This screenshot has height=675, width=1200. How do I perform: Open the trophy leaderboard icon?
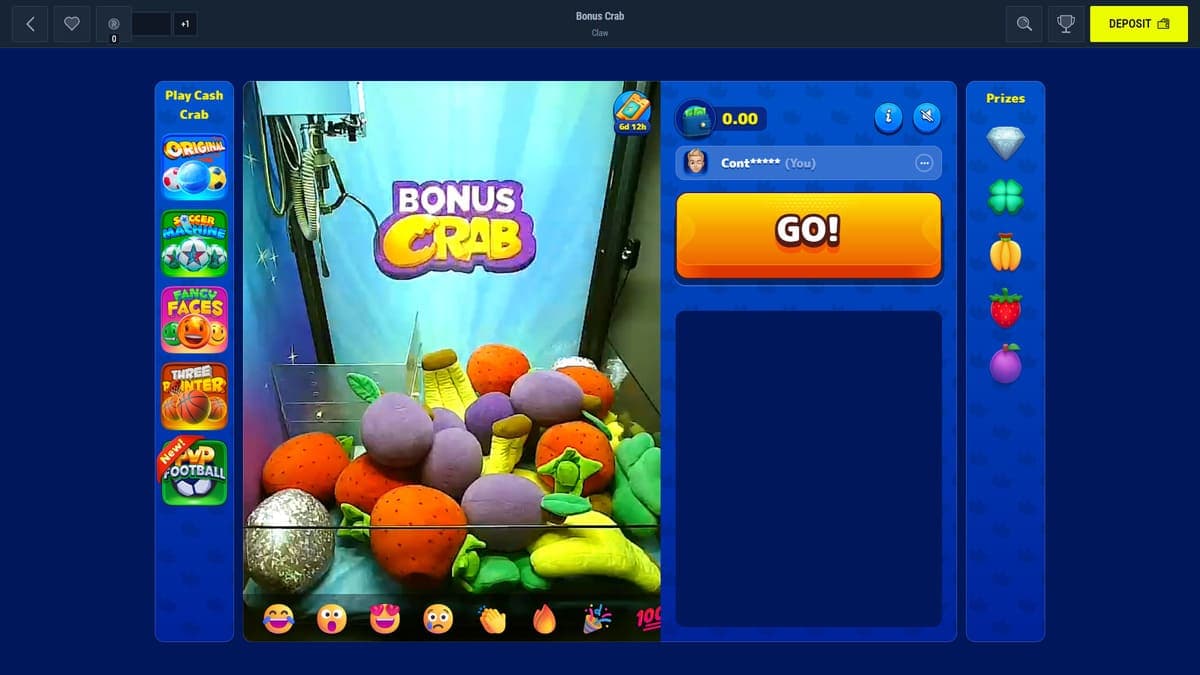point(1066,24)
